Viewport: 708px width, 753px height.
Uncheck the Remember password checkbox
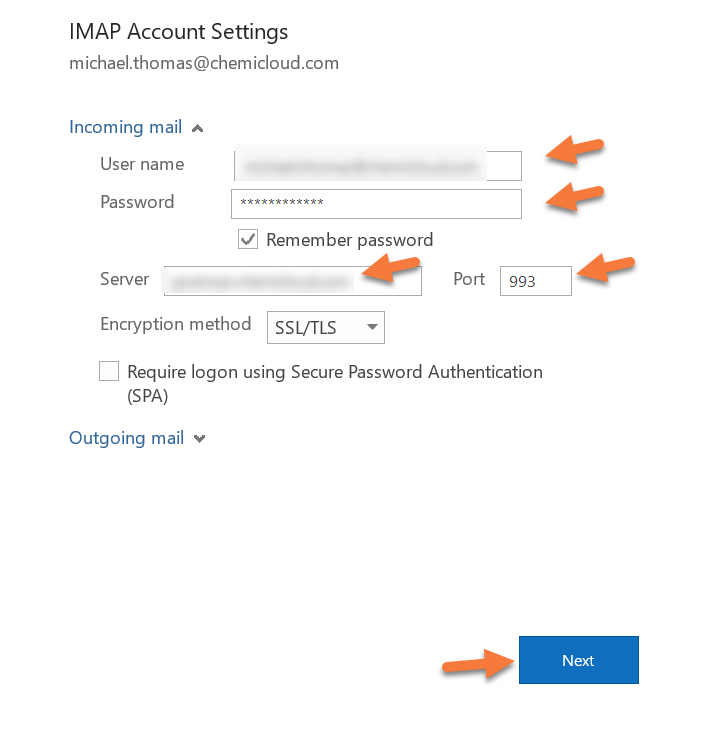coord(248,240)
